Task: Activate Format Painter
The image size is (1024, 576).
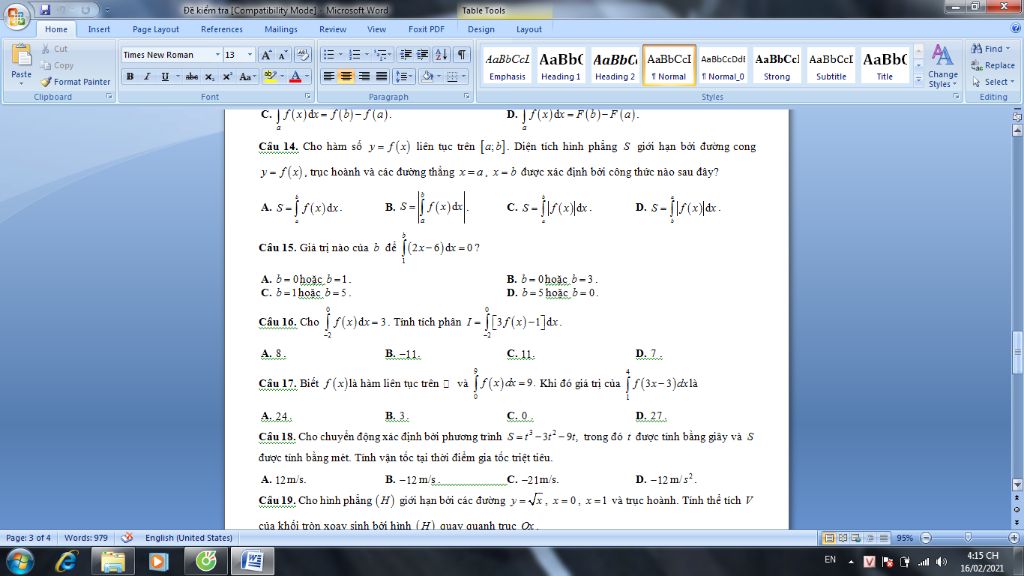Action: [x=75, y=82]
